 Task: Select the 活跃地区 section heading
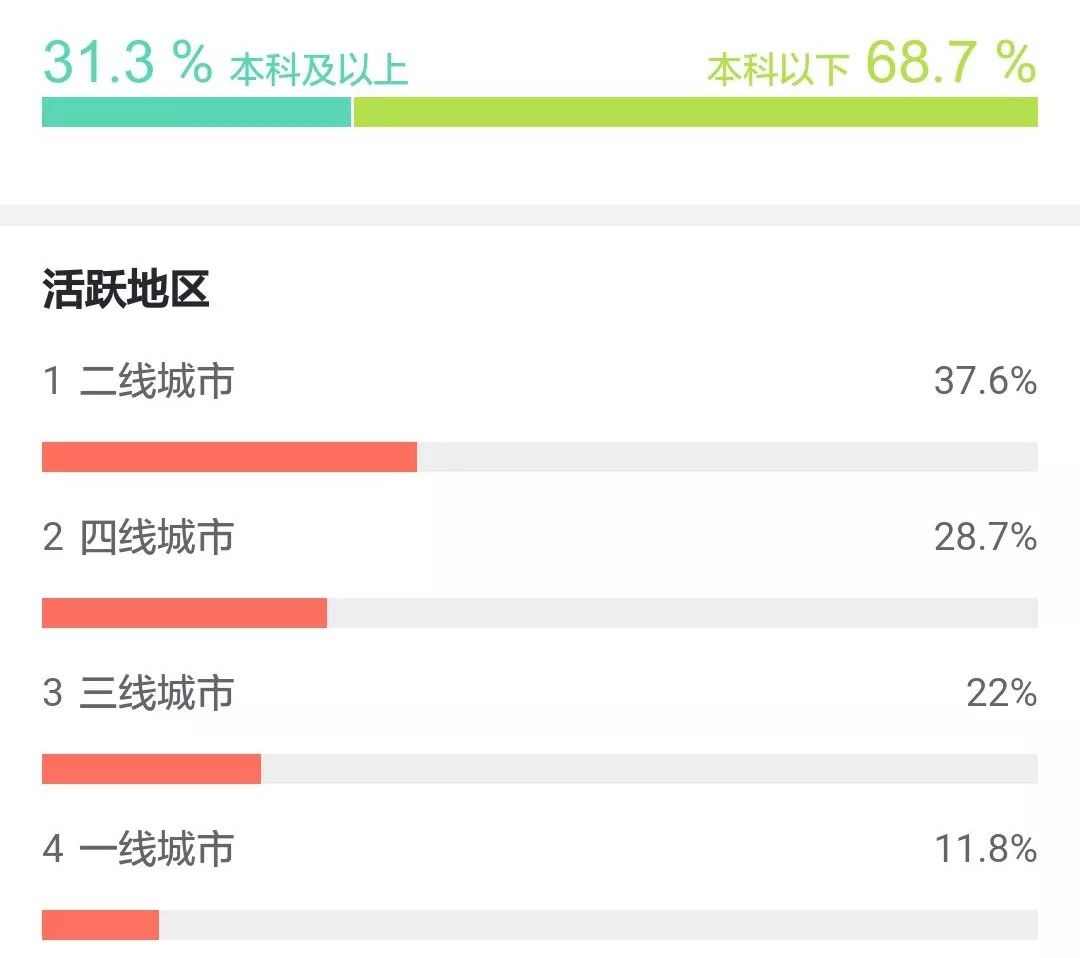126,291
